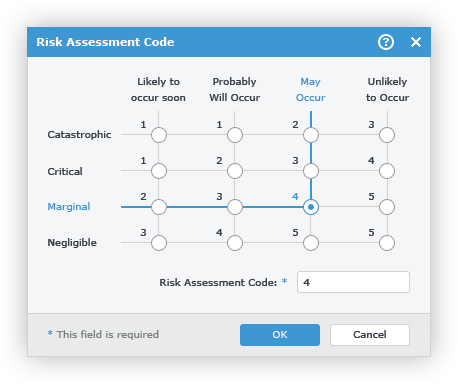Select Catastrophic and Likely to occur soon radio
The width and height of the screenshot is (458, 384).
159,135
